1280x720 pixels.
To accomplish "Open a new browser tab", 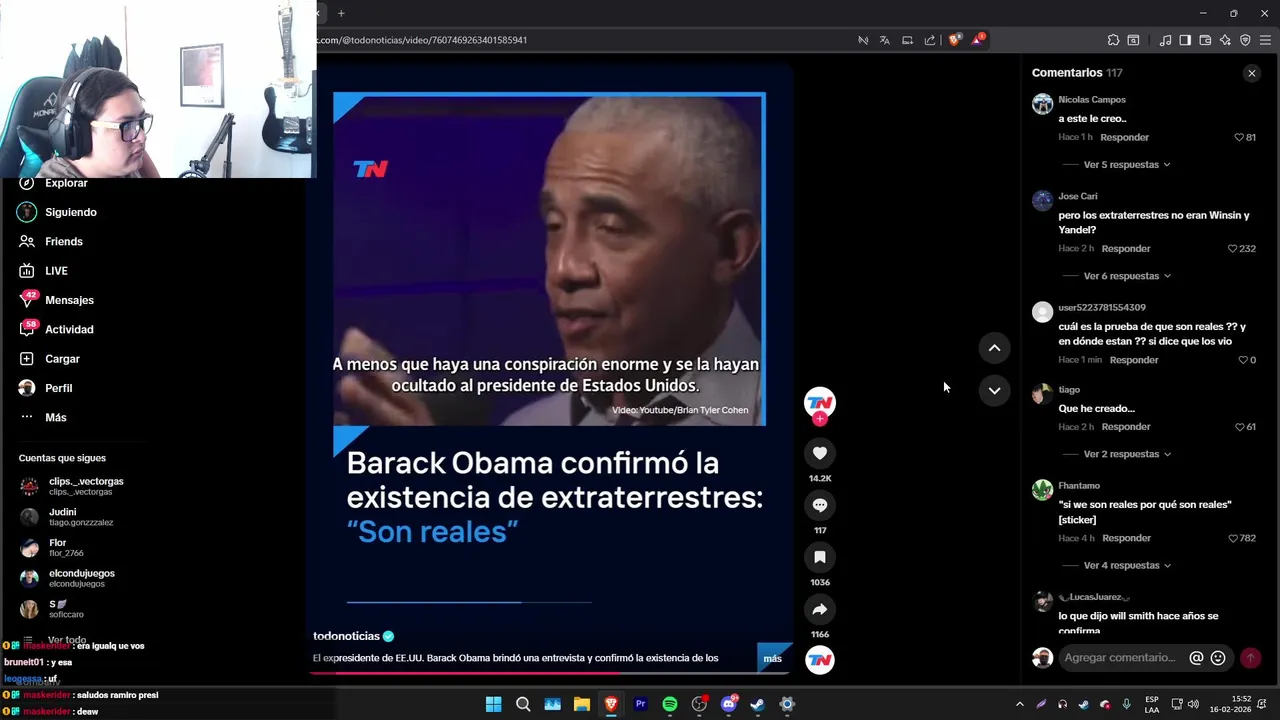I will coord(341,13).
